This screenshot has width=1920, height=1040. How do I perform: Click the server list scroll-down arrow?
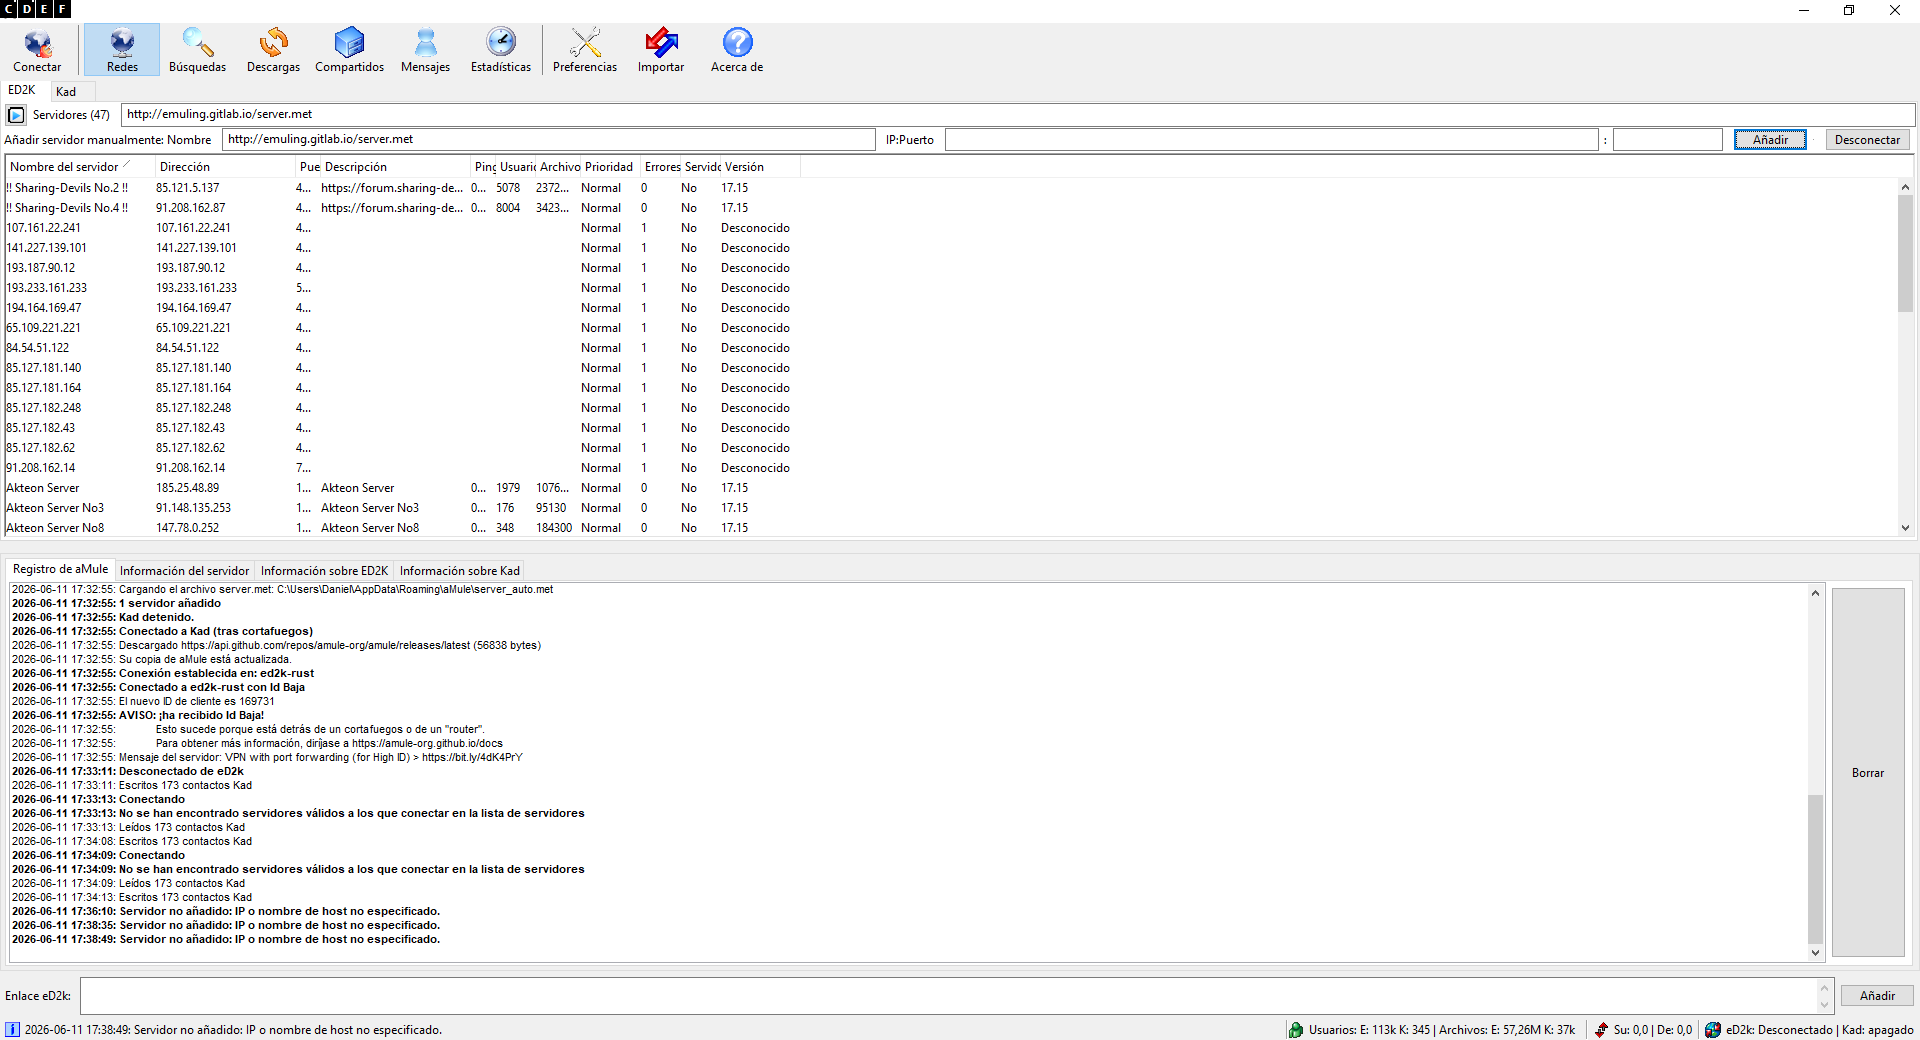tap(1905, 528)
